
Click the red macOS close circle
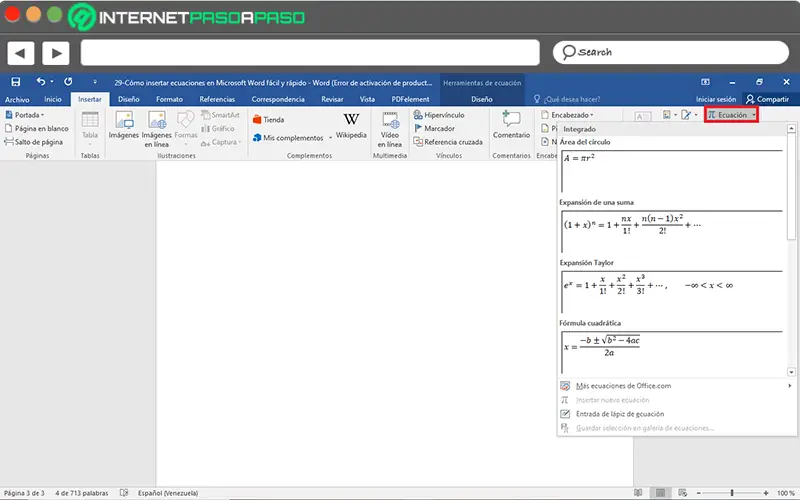click(x=12, y=14)
